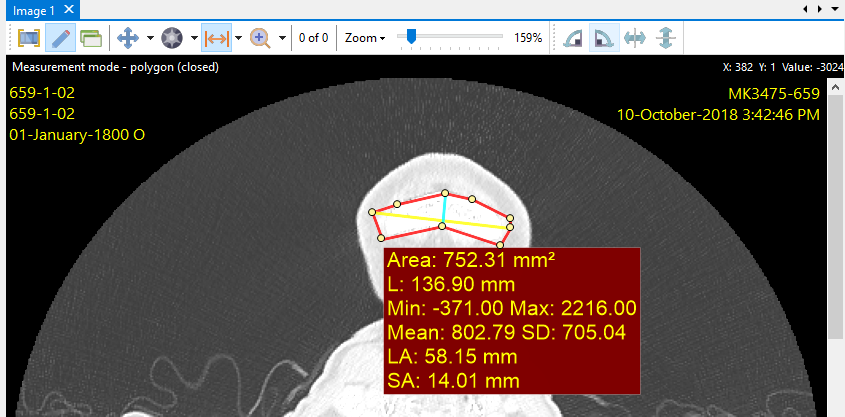This screenshot has height=417, width=845.
Task: Flip the image horizontally
Action: click(635, 38)
